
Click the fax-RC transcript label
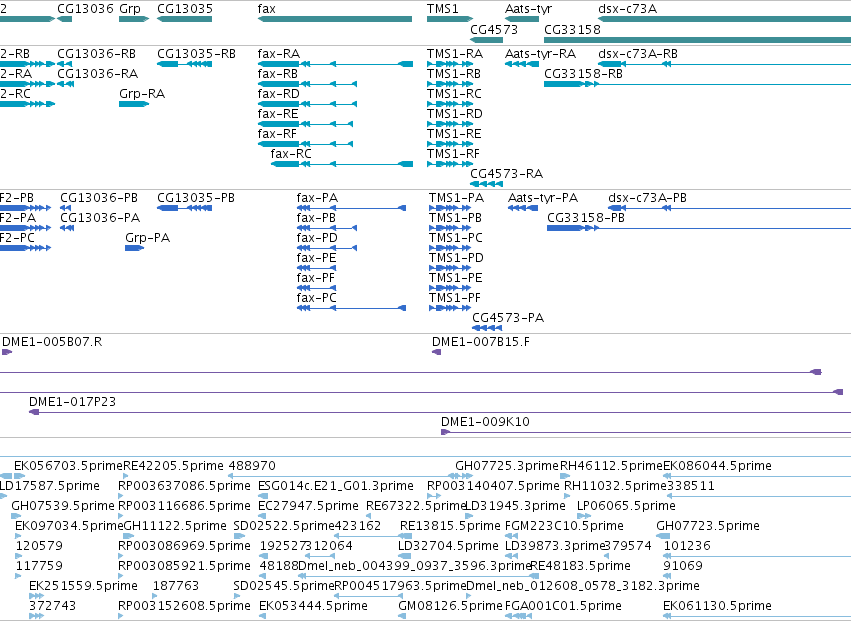[x=291, y=154]
